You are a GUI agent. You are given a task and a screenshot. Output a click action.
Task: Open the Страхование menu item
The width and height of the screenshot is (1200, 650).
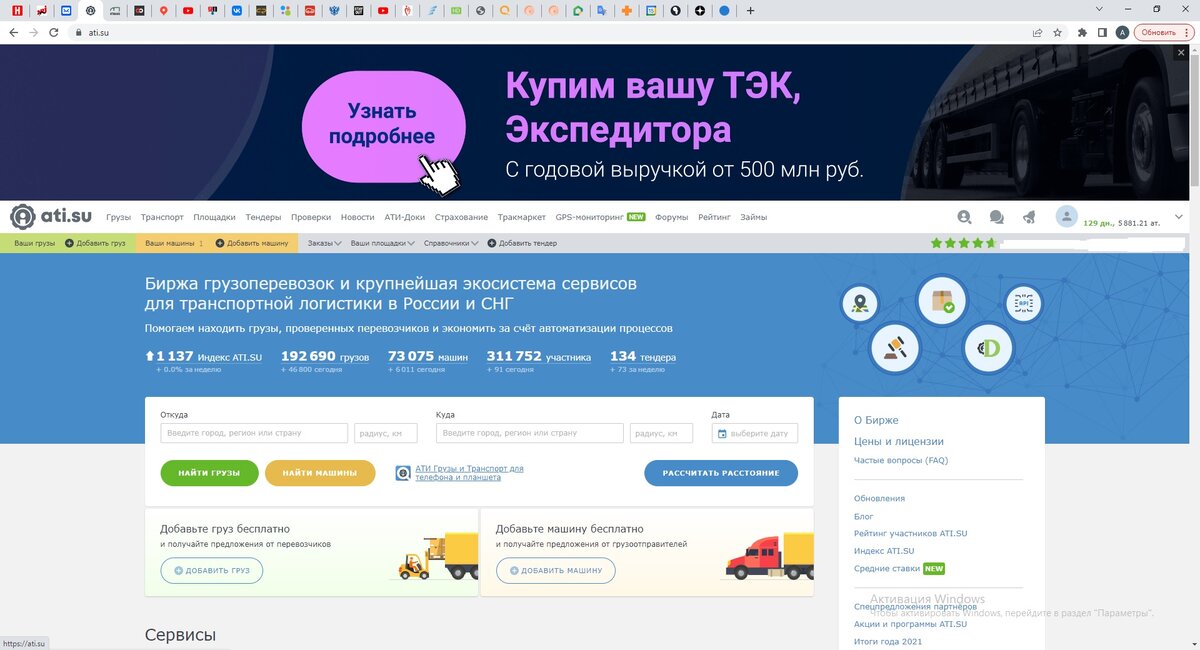[462, 217]
